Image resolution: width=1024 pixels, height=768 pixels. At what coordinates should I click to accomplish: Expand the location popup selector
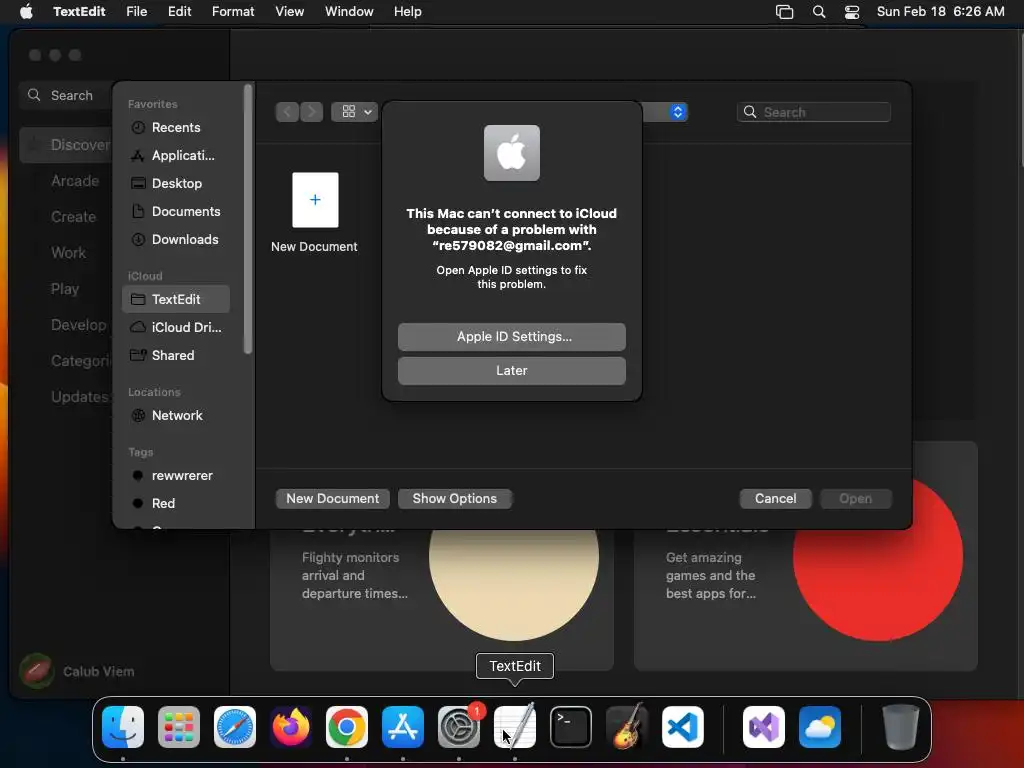[x=677, y=112]
